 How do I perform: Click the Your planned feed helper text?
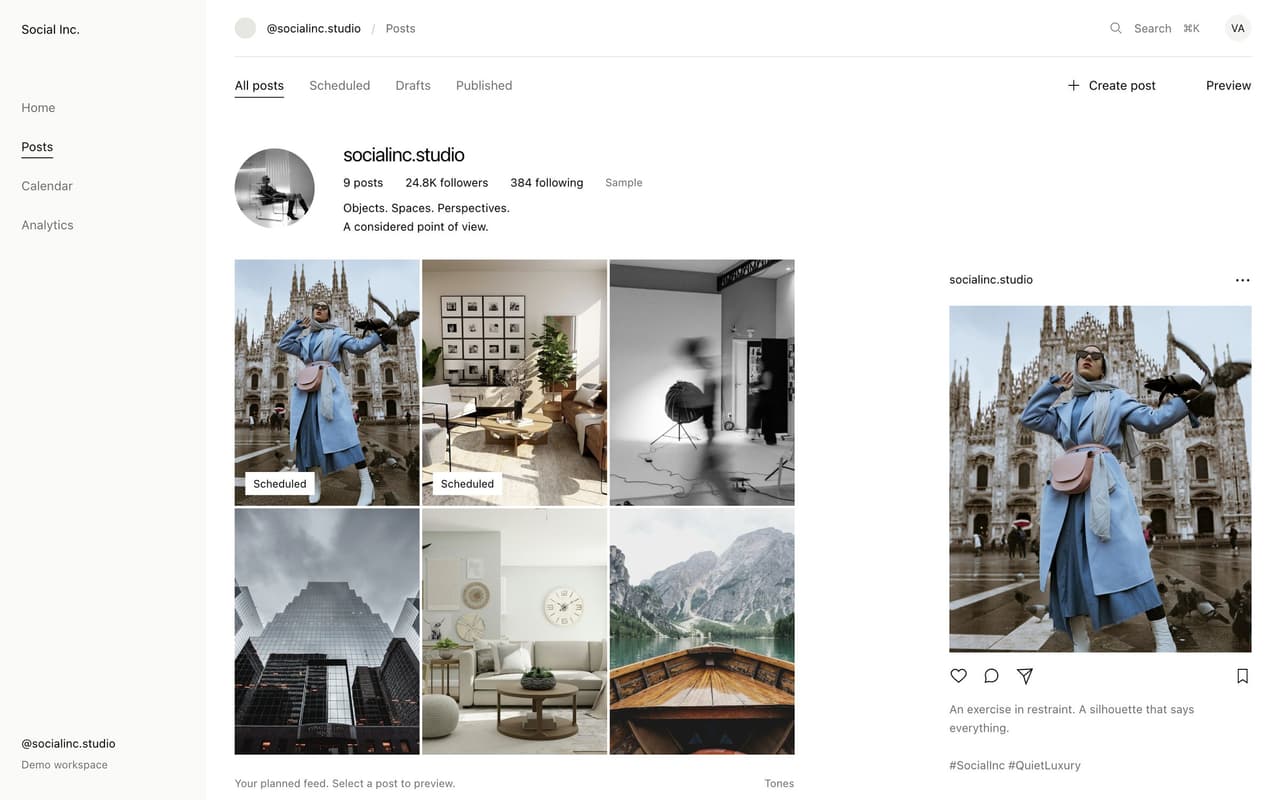(344, 783)
